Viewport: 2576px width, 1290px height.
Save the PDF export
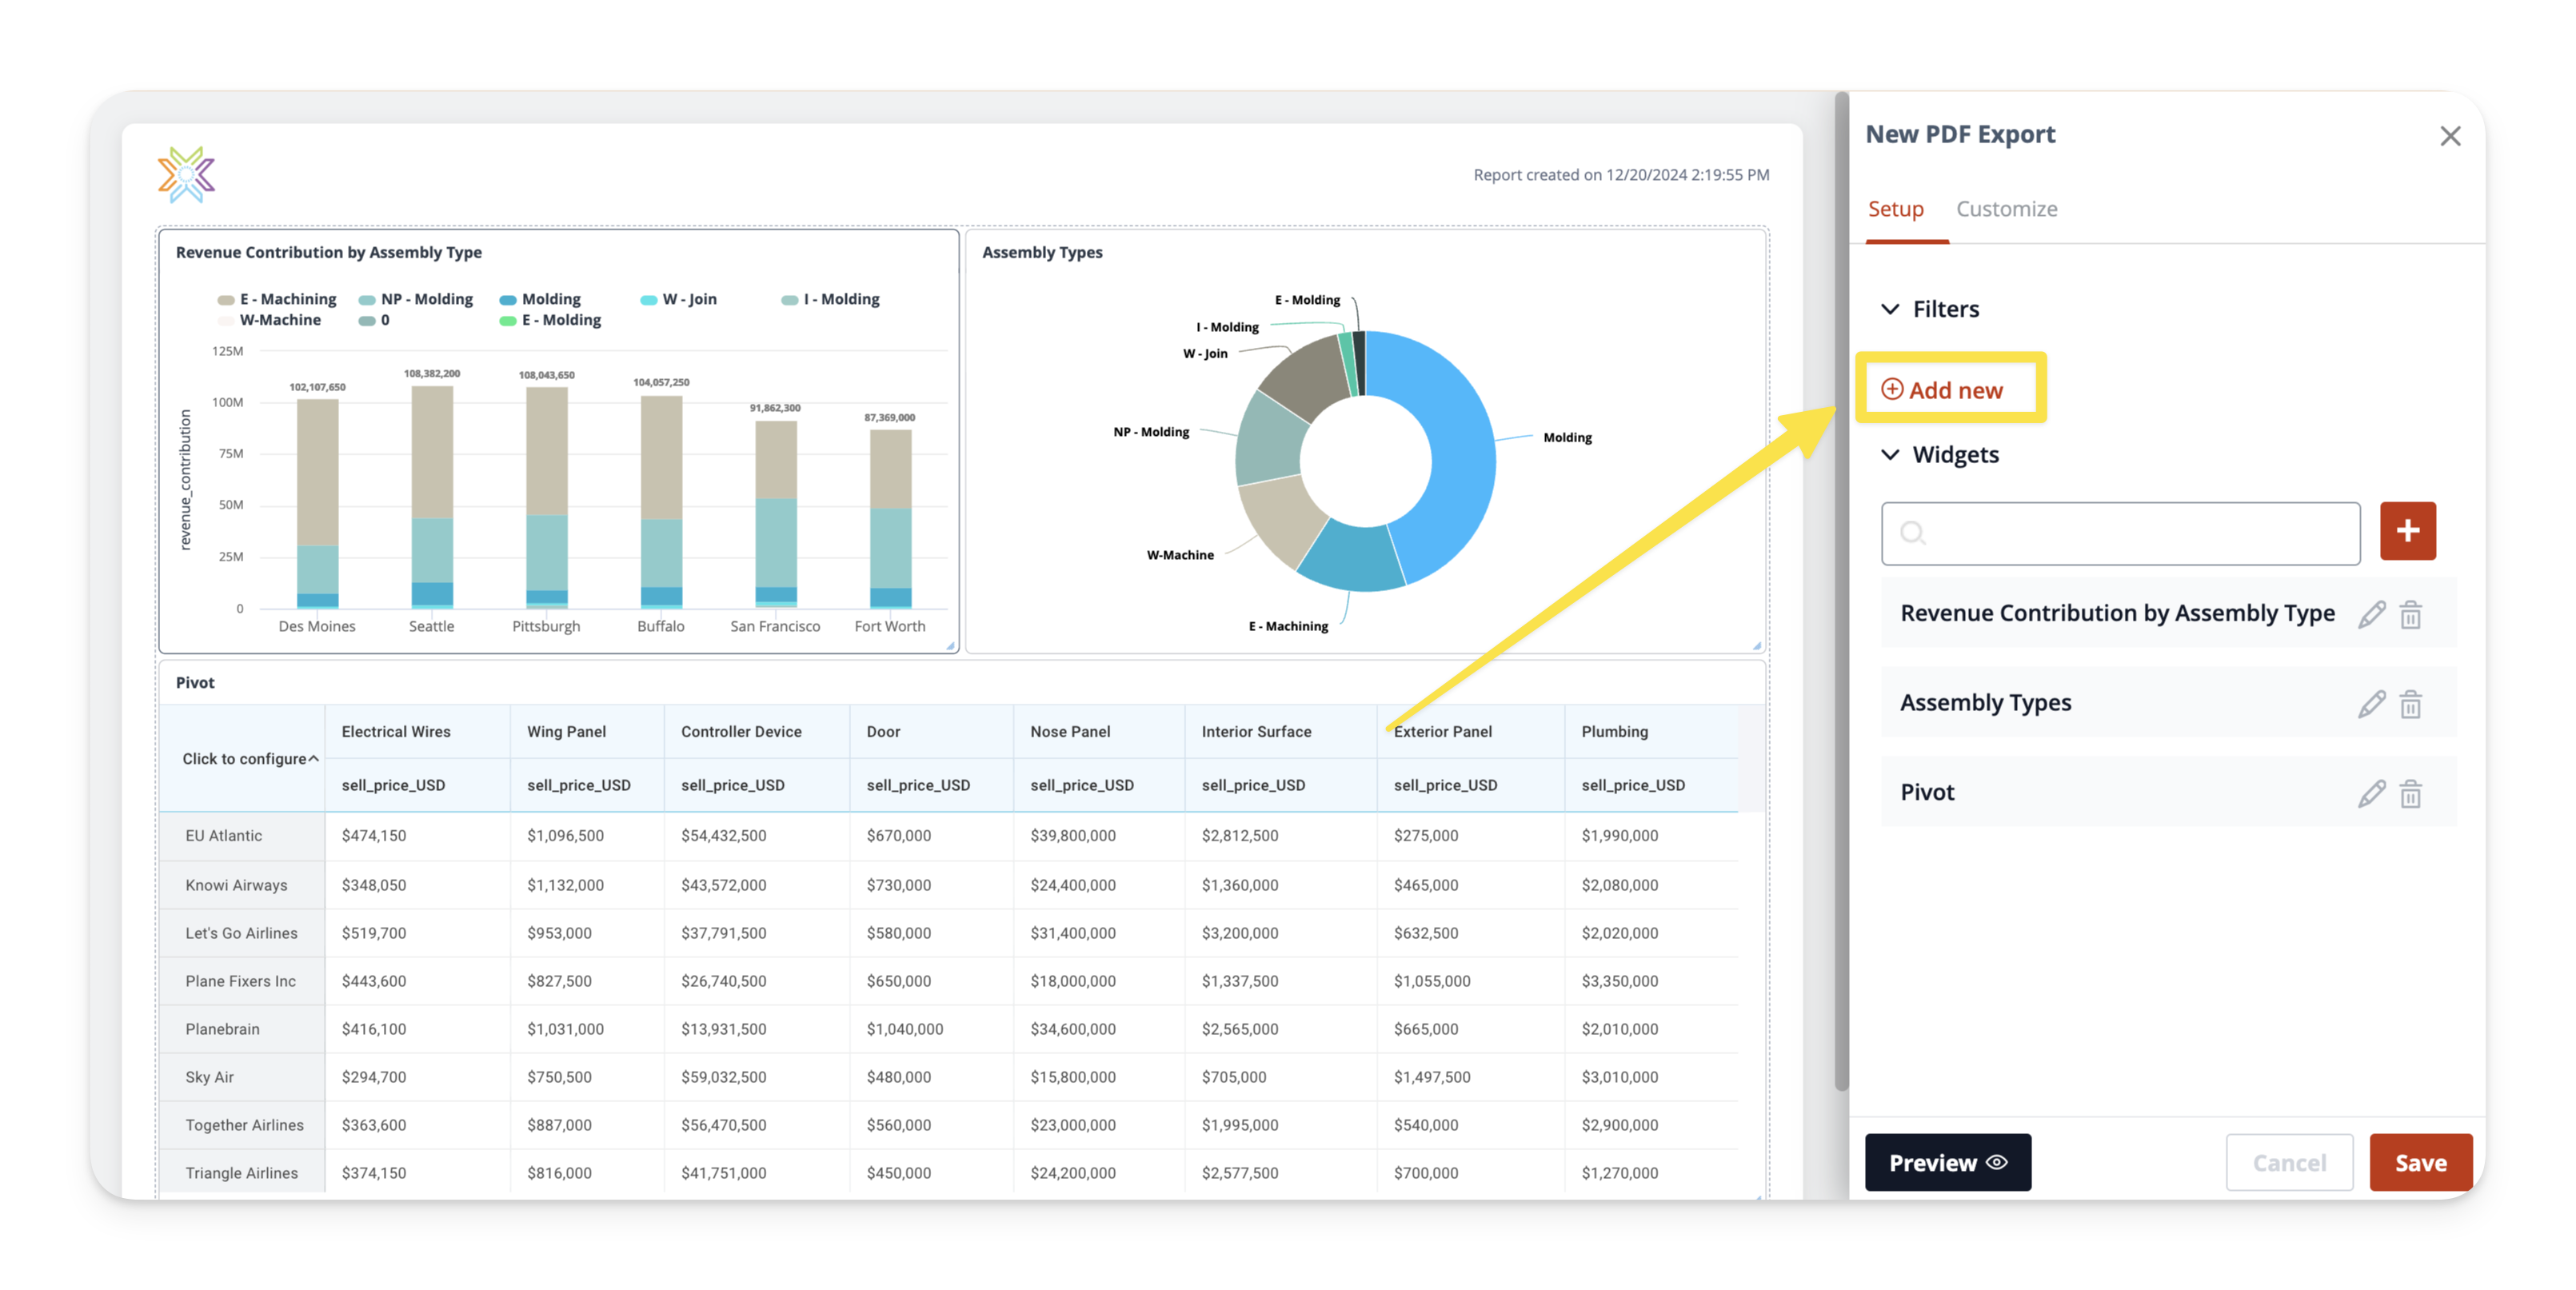(2420, 1162)
